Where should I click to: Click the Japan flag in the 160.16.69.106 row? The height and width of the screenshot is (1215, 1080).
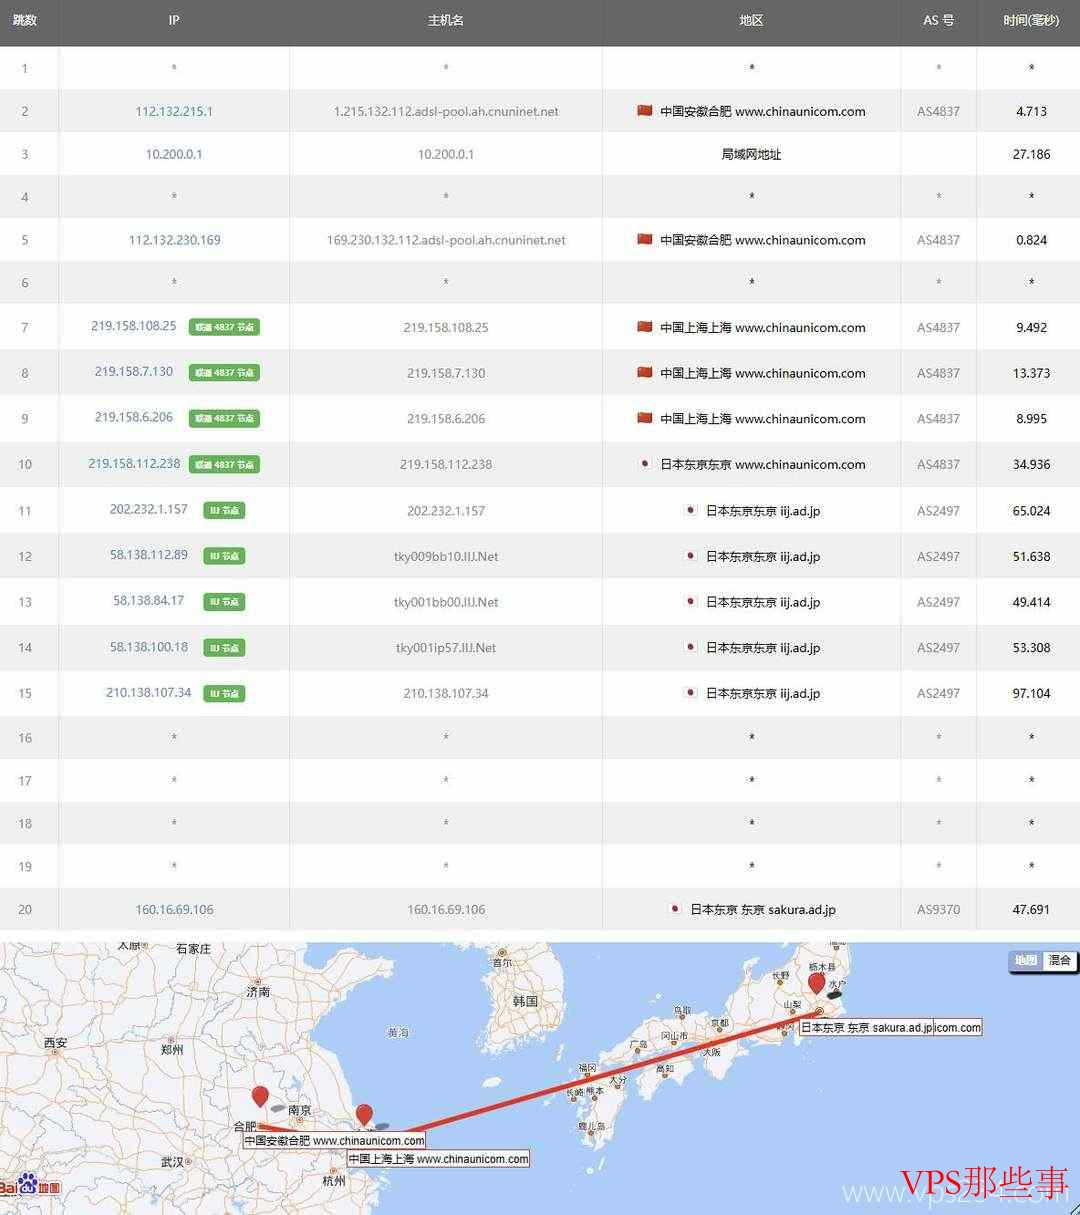[x=675, y=909]
